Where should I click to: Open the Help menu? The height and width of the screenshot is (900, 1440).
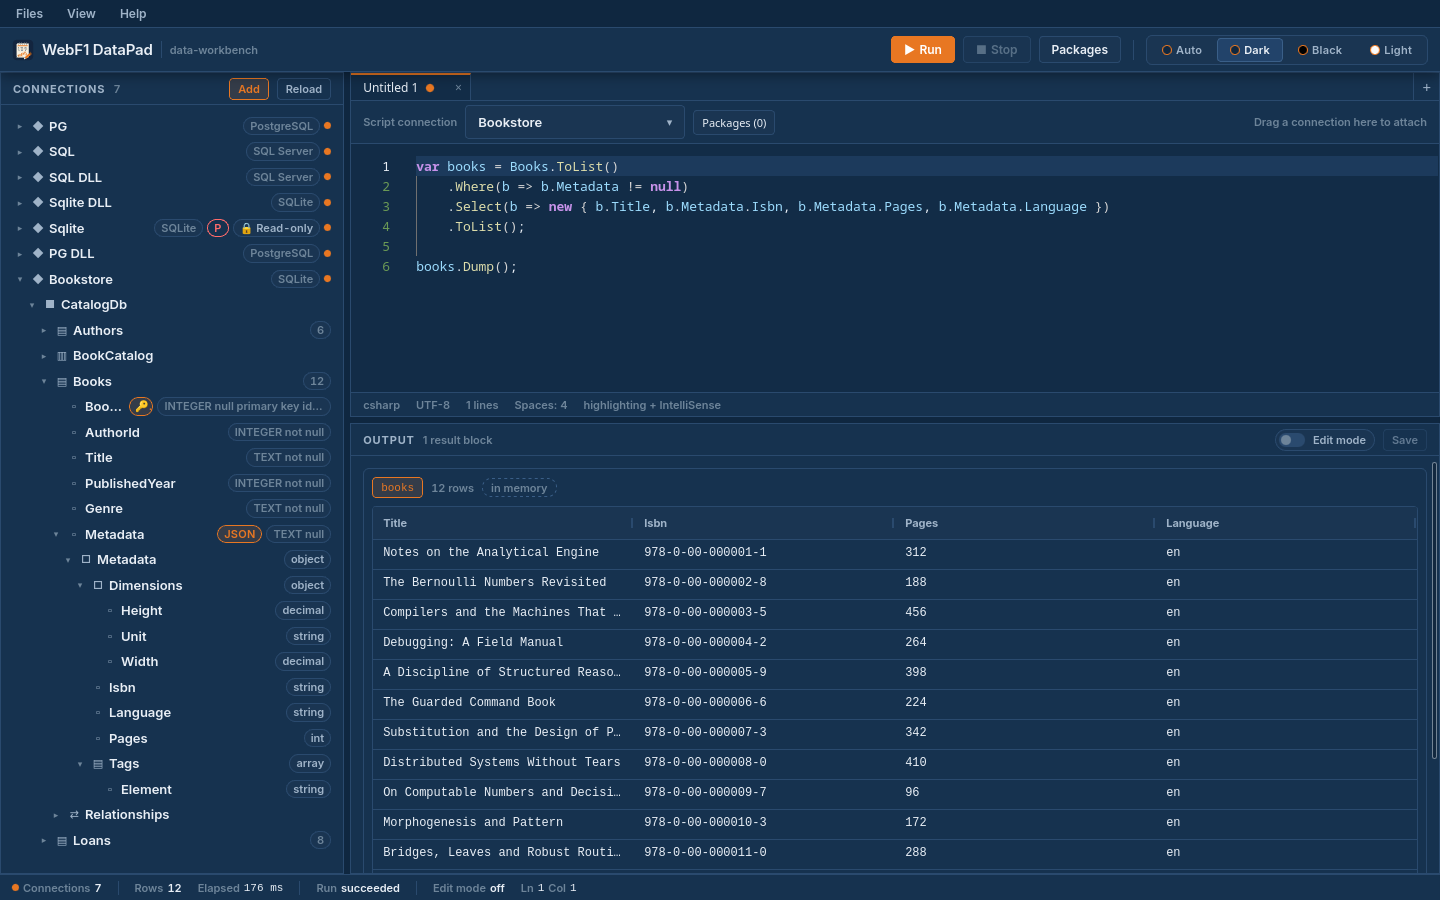pyautogui.click(x=133, y=14)
